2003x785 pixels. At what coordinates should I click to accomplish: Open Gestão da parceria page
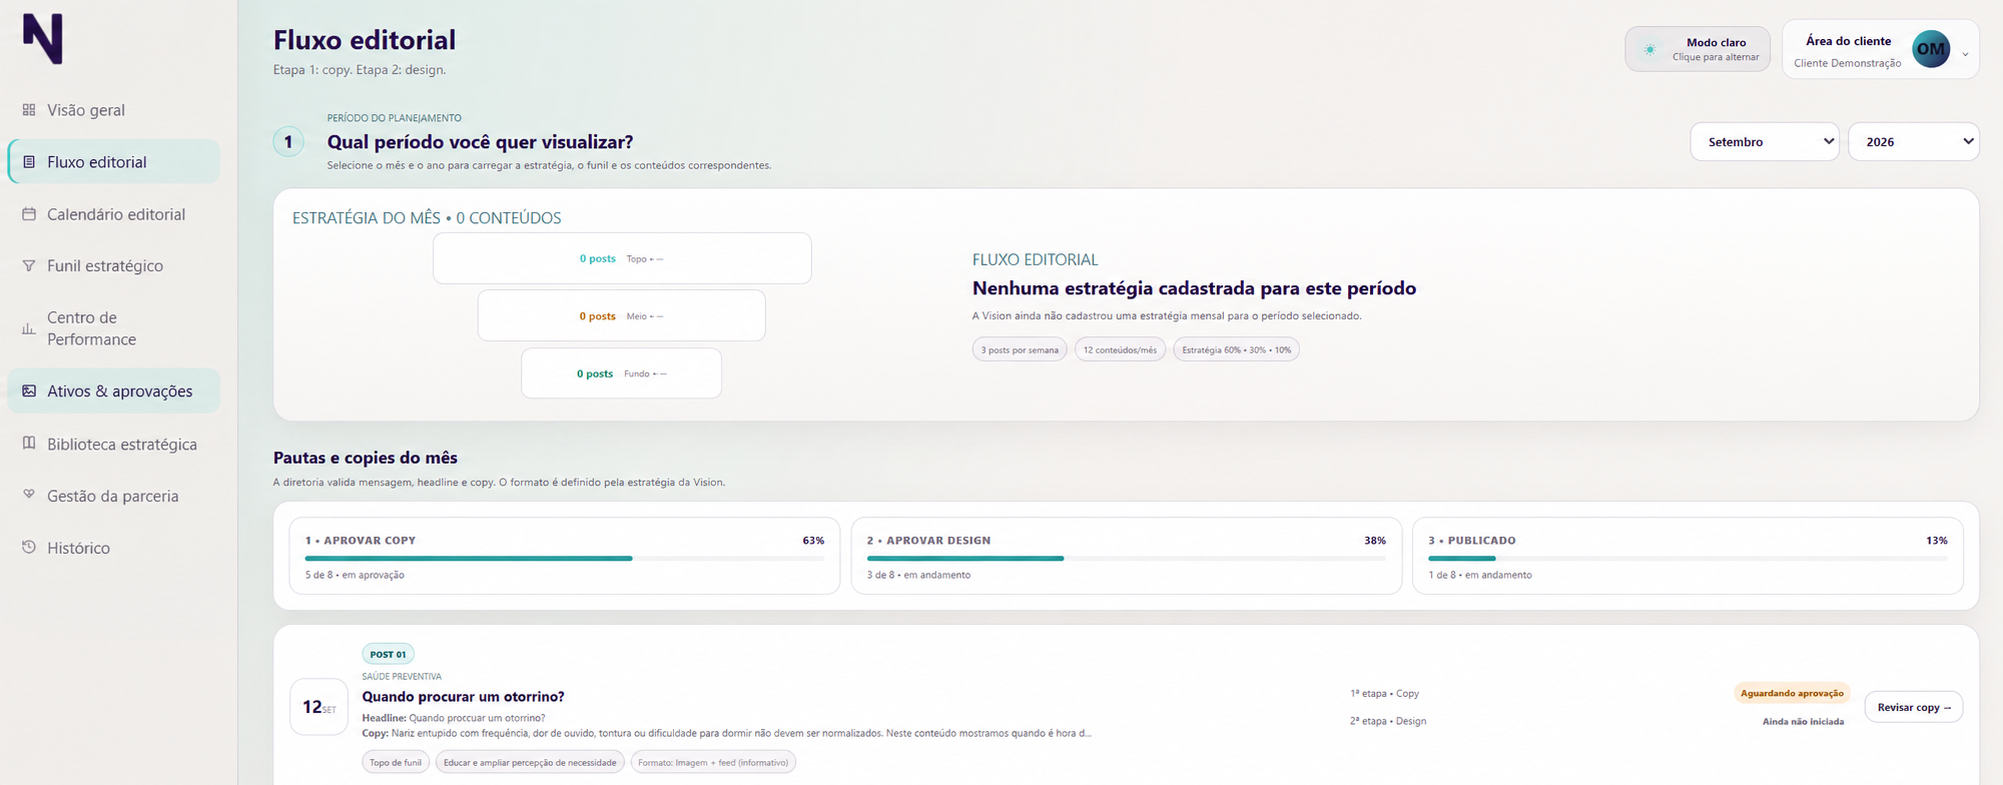[114, 495]
